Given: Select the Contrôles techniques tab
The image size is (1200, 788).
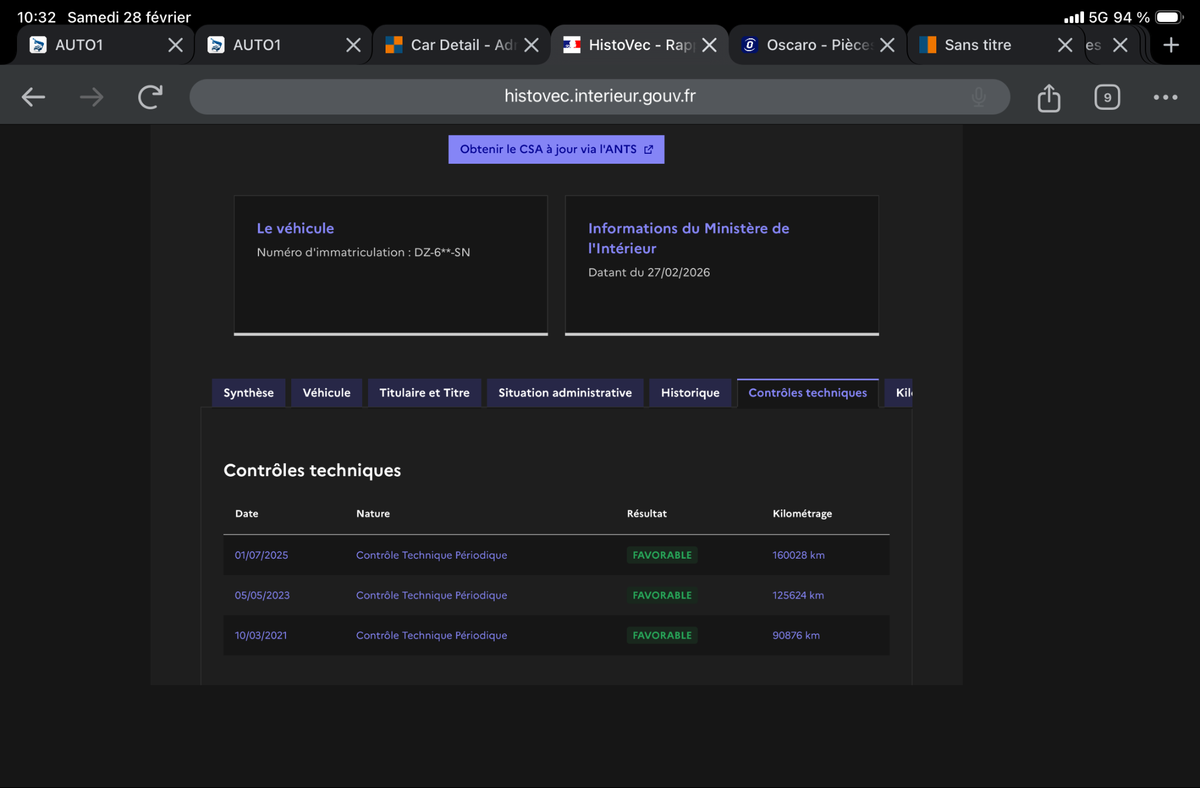Looking at the screenshot, I should pos(808,393).
